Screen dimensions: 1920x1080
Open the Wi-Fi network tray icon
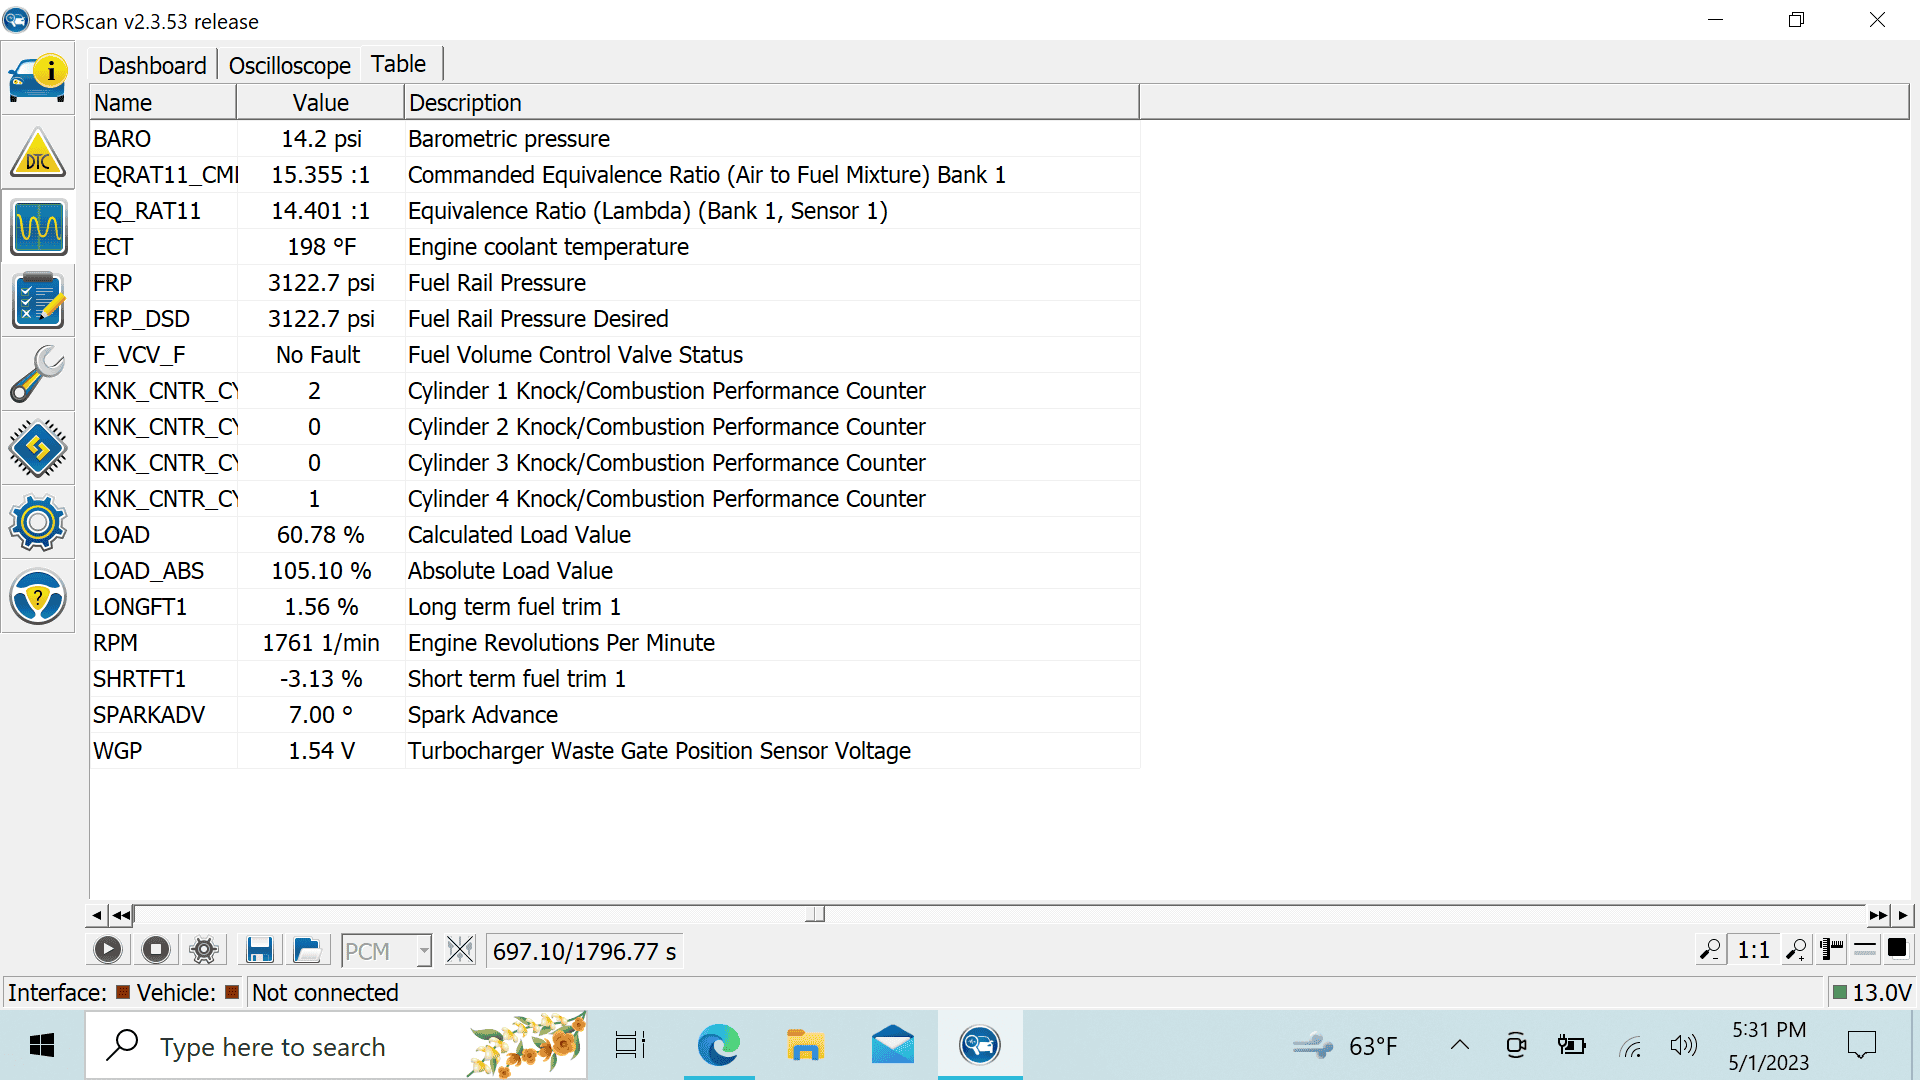[1630, 1047]
